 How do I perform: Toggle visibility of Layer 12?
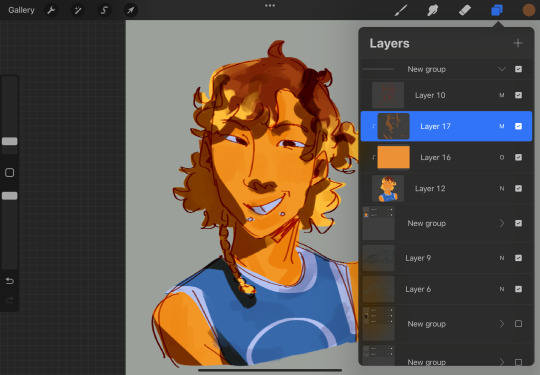(x=518, y=188)
